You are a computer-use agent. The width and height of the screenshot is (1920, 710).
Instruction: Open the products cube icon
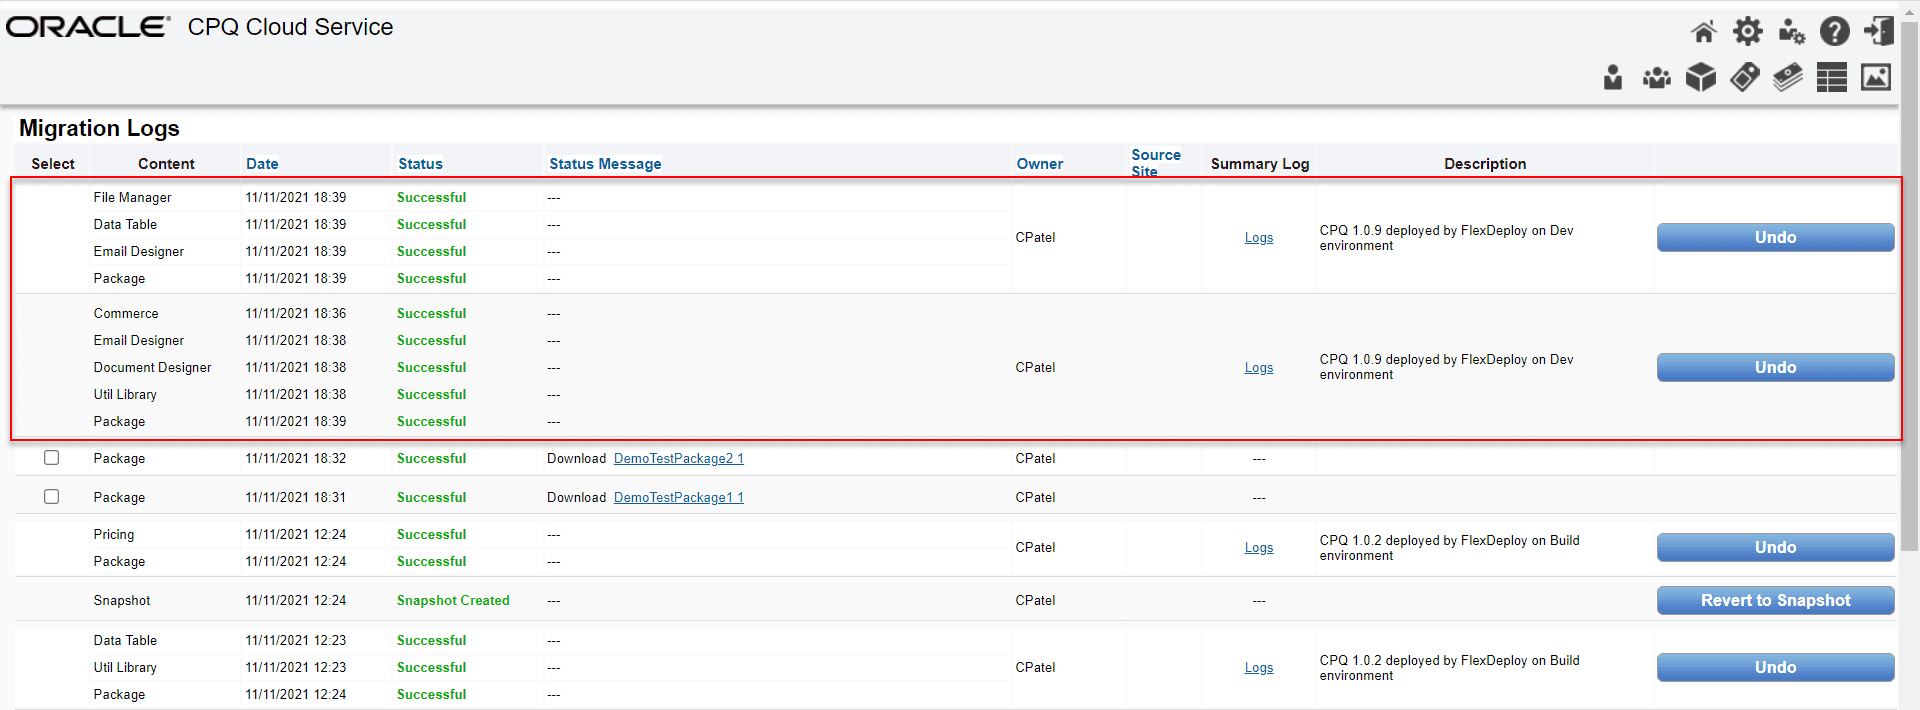[x=1701, y=77]
